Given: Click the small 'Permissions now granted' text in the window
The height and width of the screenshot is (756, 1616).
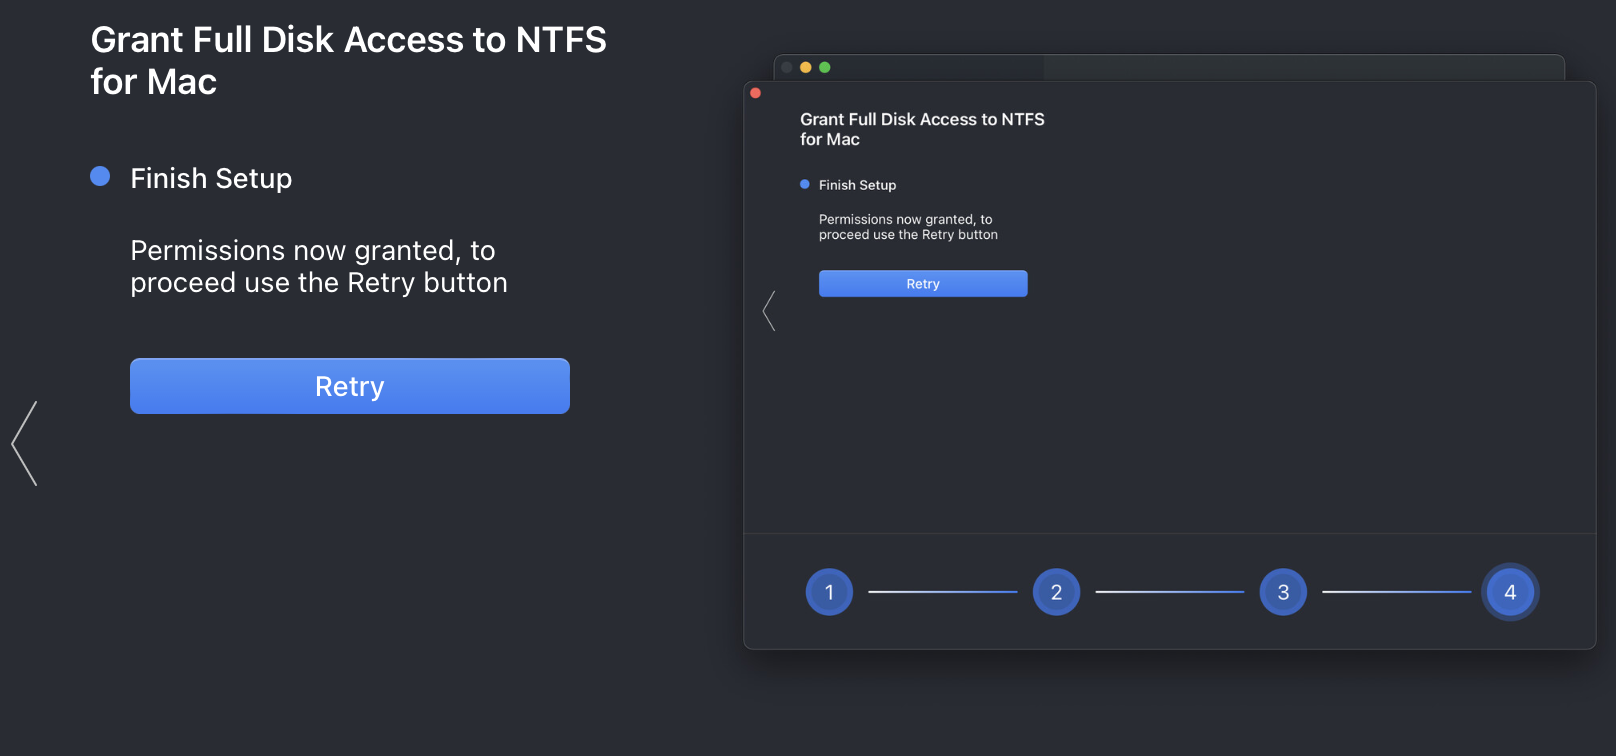Looking at the screenshot, I should pos(908,227).
